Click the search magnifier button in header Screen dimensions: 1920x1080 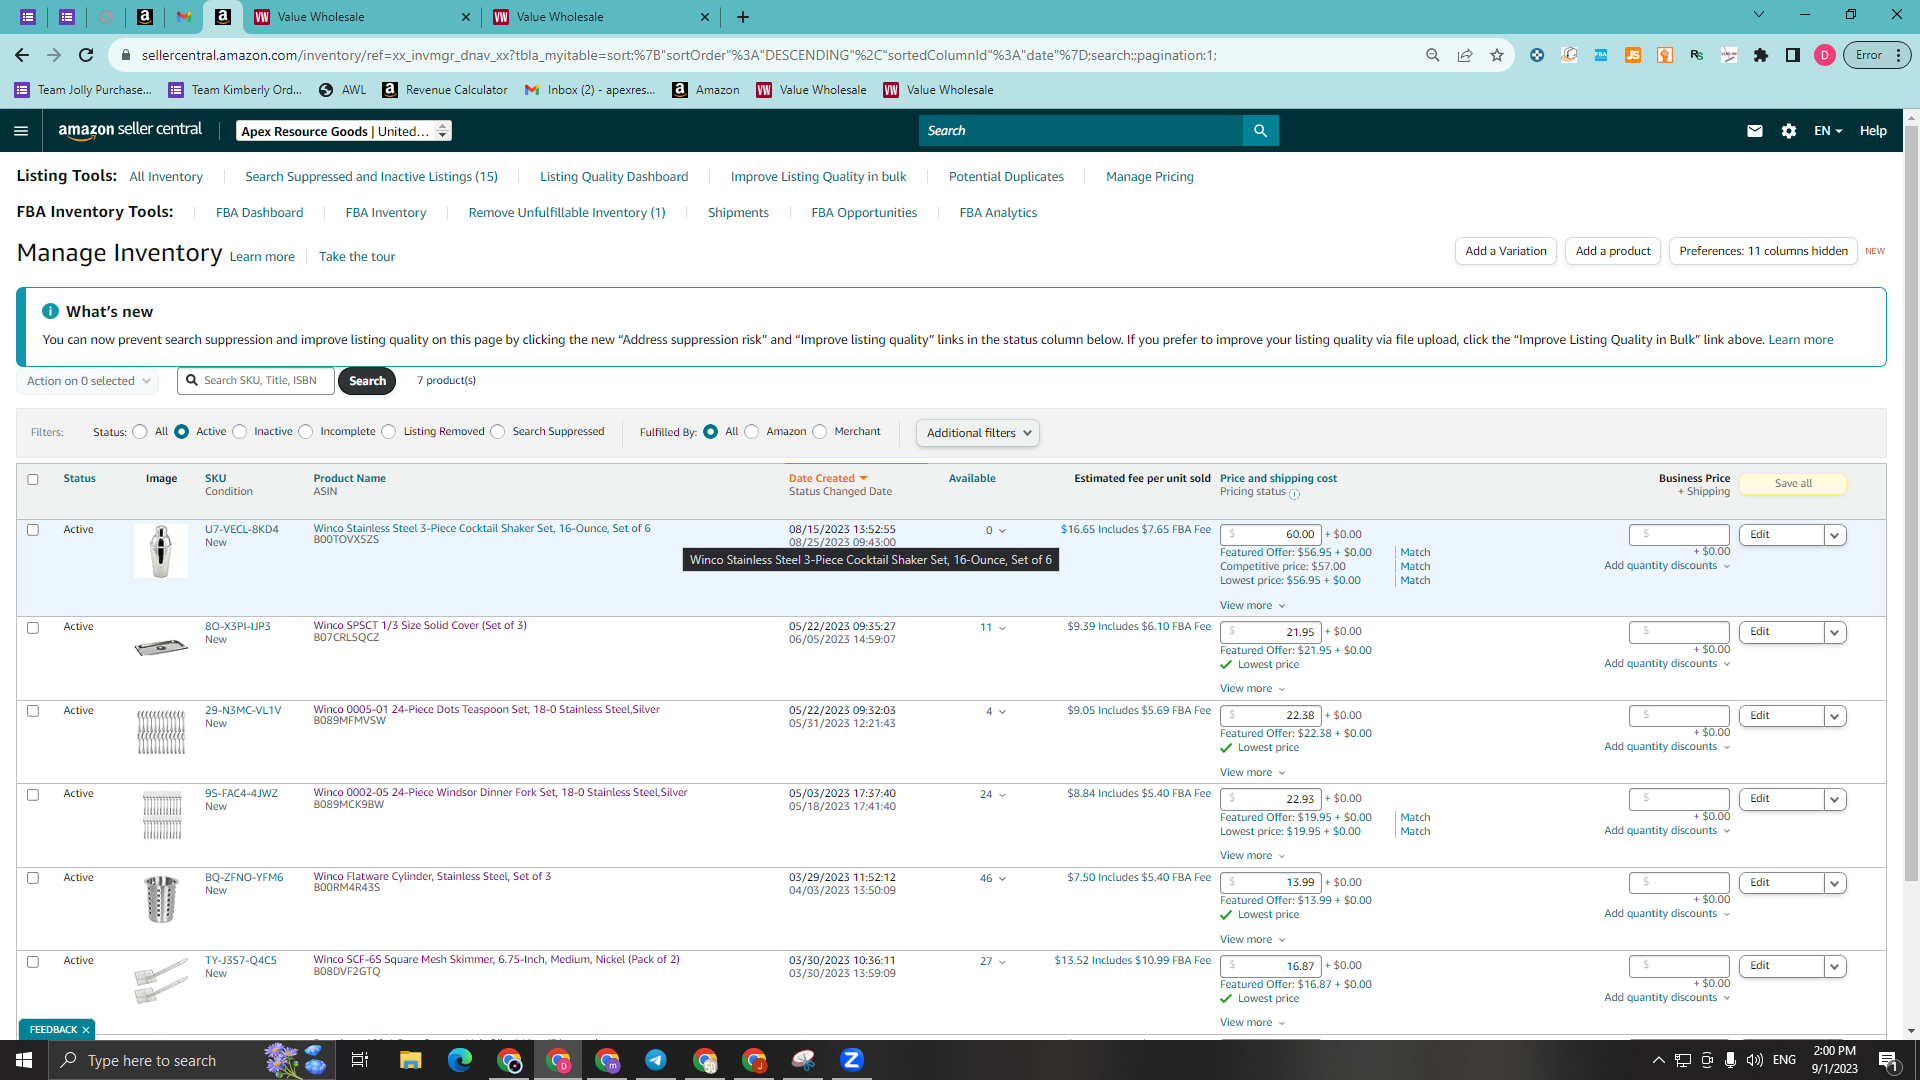point(1260,131)
